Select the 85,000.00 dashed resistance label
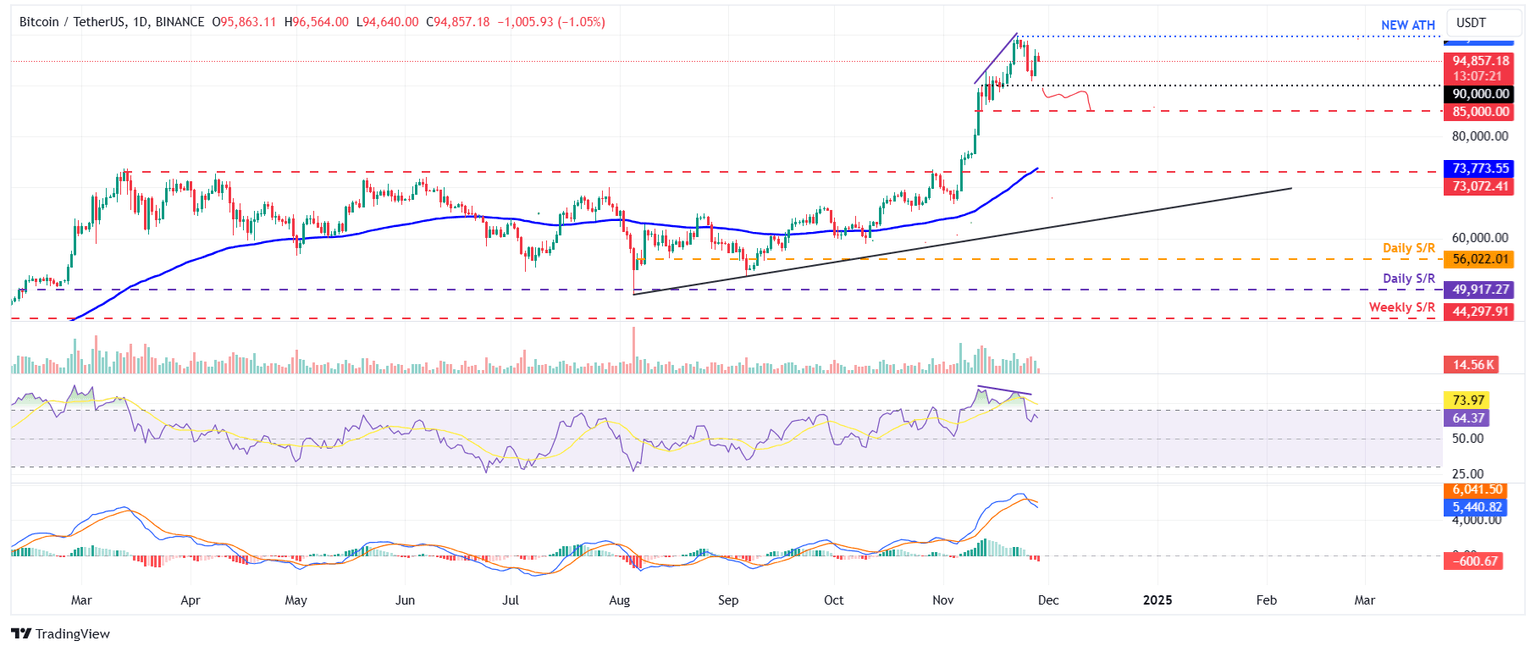Image resolution: width=1536 pixels, height=652 pixels. click(1479, 112)
